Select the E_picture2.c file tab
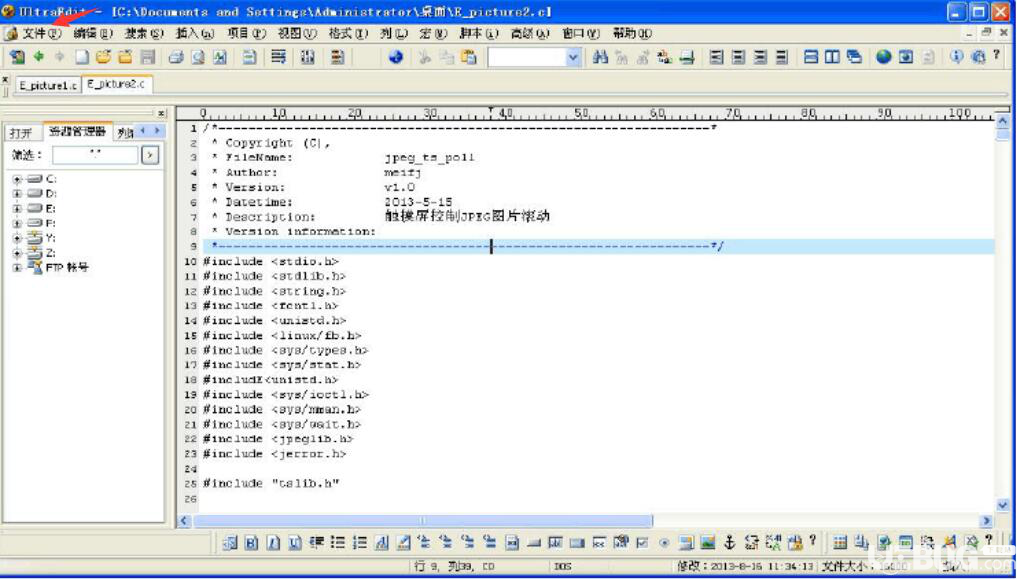The image size is (1017, 579). tap(117, 84)
